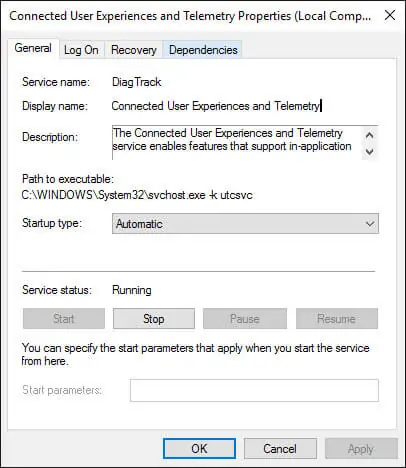This screenshot has height=468, width=406.
Task: Click inside the Description text box
Action: coord(237,143)
